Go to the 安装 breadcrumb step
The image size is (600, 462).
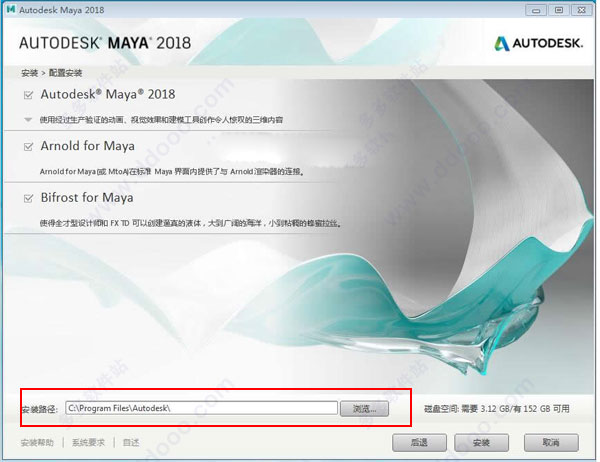[x=29, y=73]
